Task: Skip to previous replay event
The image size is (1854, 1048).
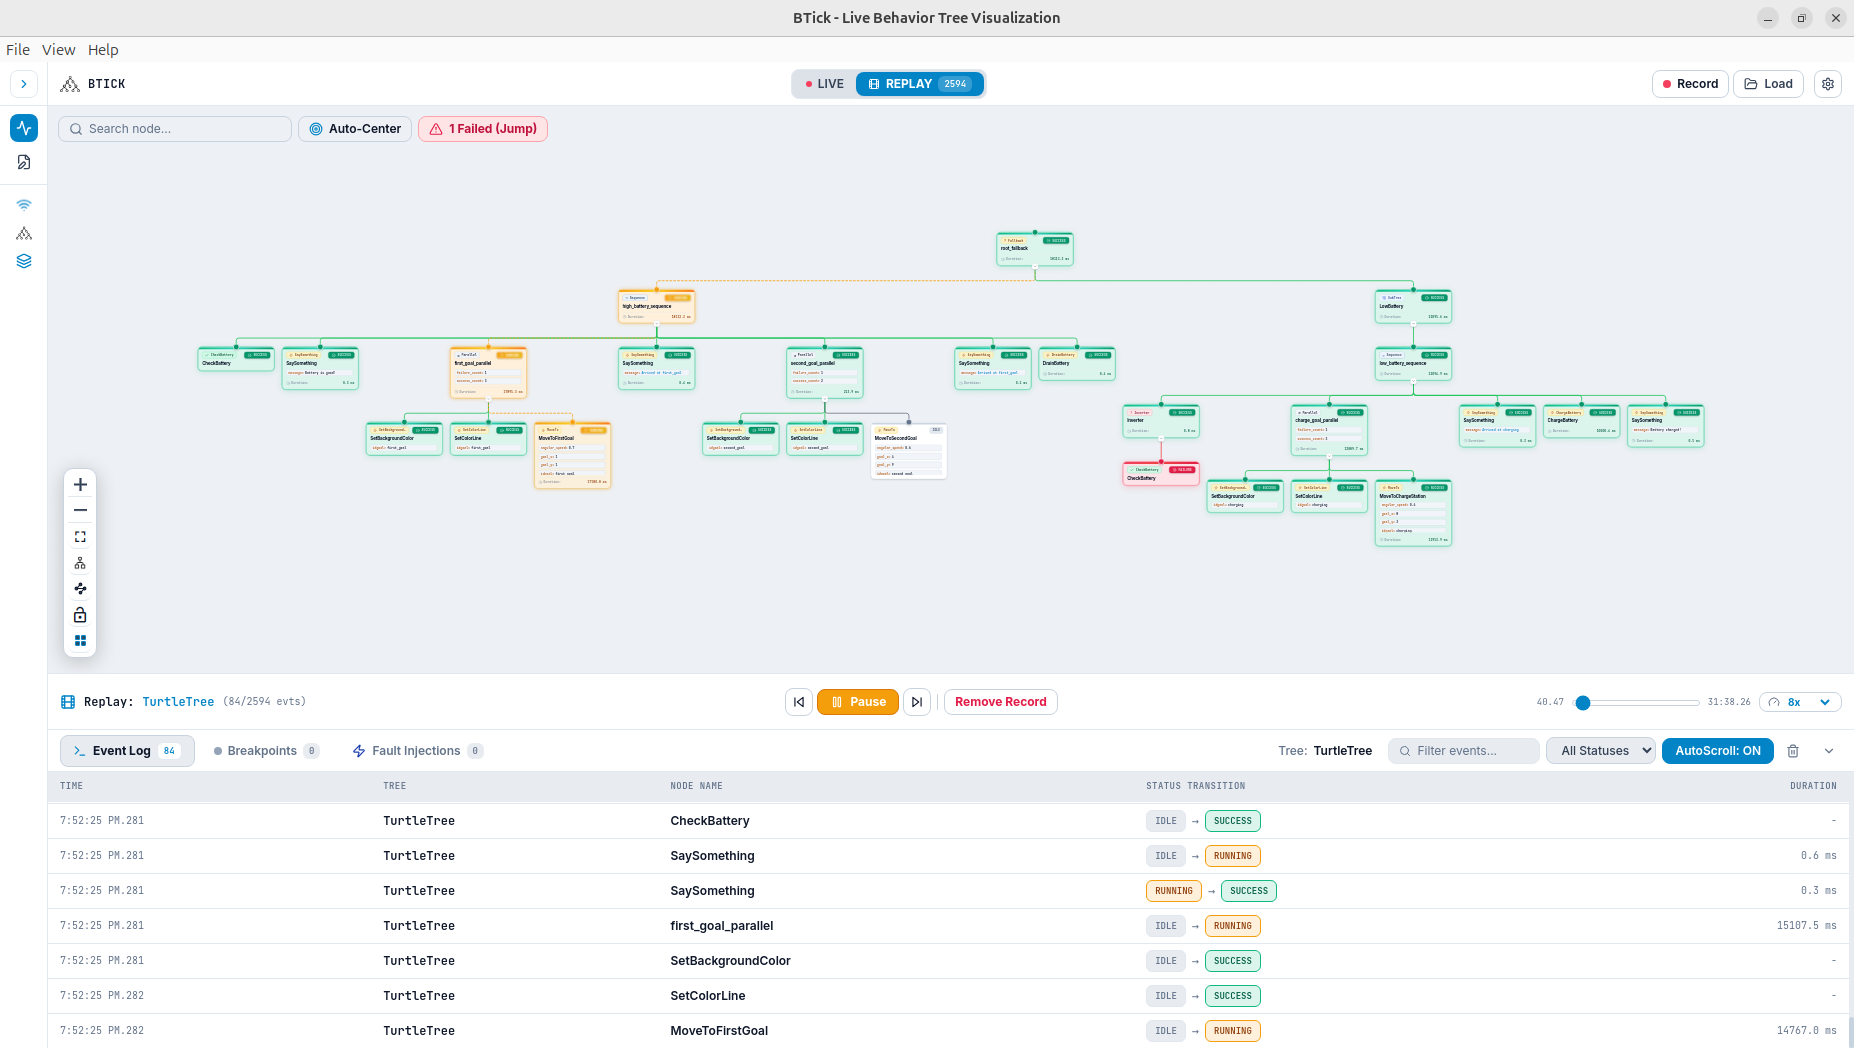Action: (799, 702)
